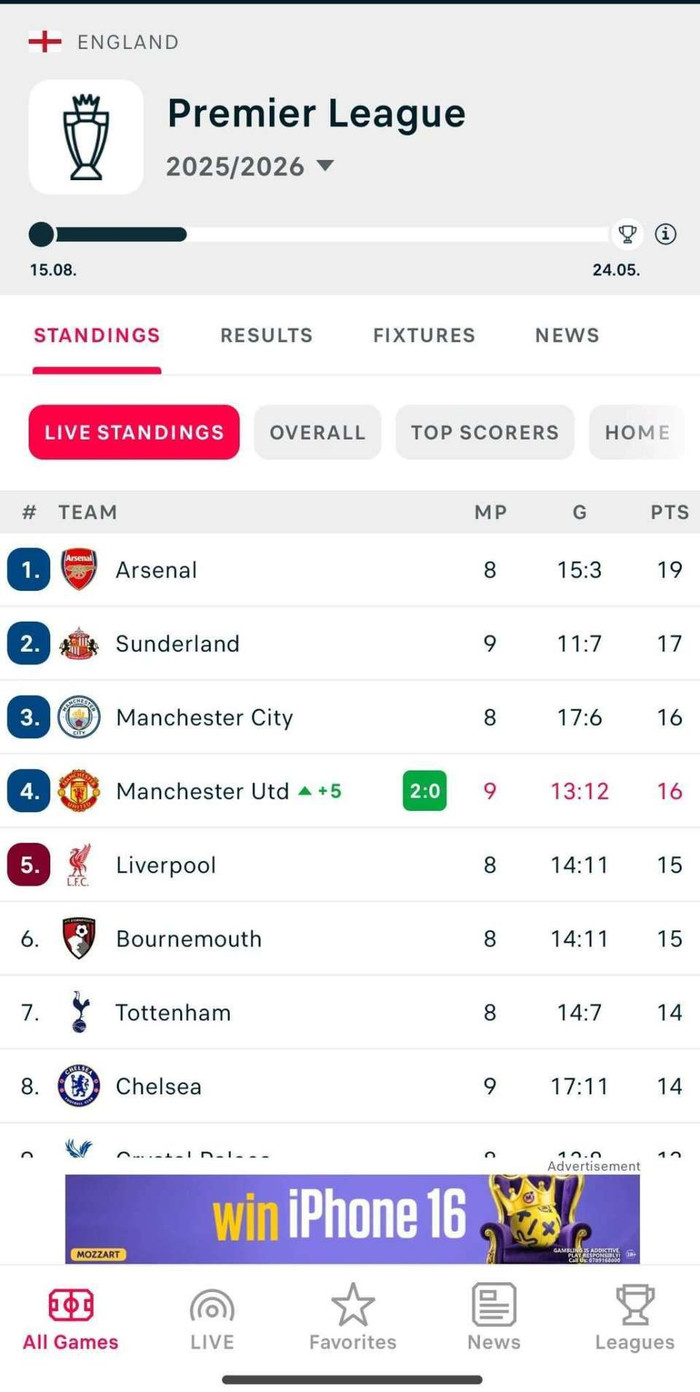
Task: Click the Premier League trophy logo
Action: (x=86, y=137)
